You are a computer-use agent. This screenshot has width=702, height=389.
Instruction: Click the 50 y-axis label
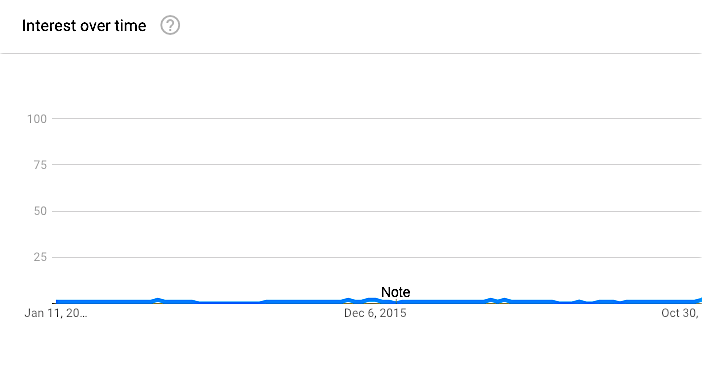(40, 211)
